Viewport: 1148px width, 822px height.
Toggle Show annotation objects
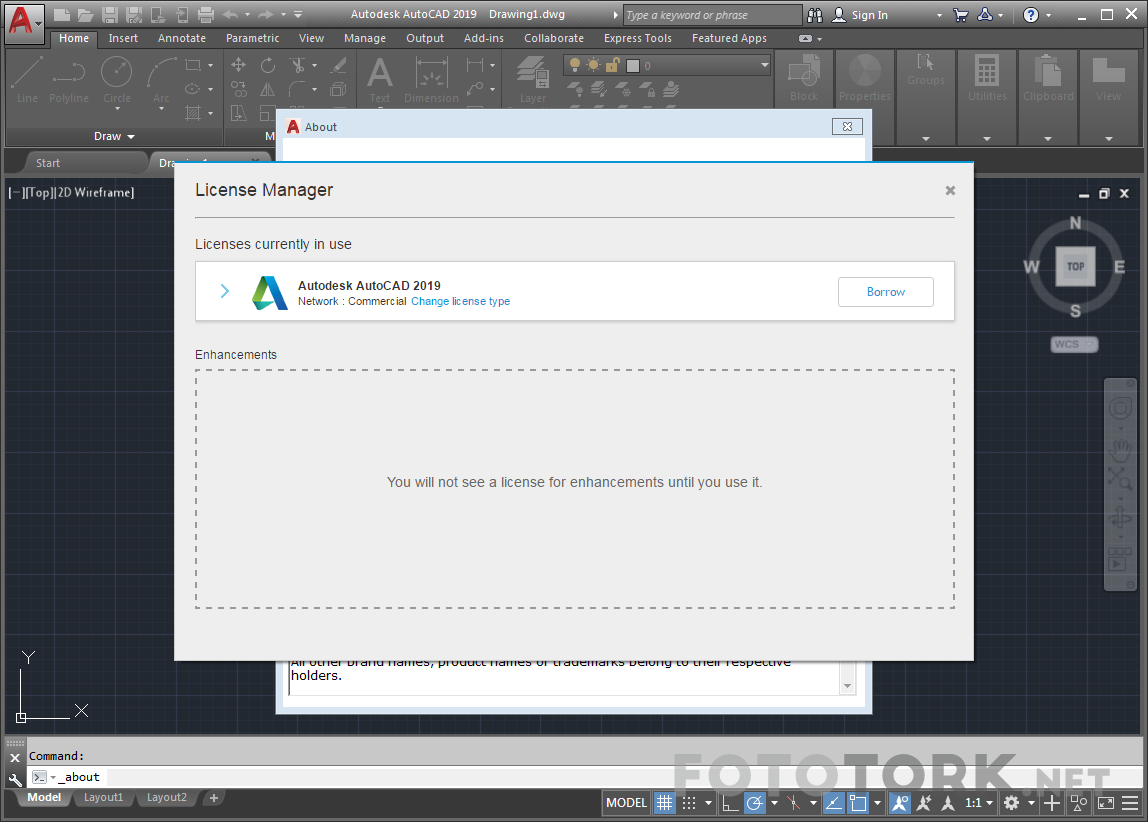[x=900, y=803]
